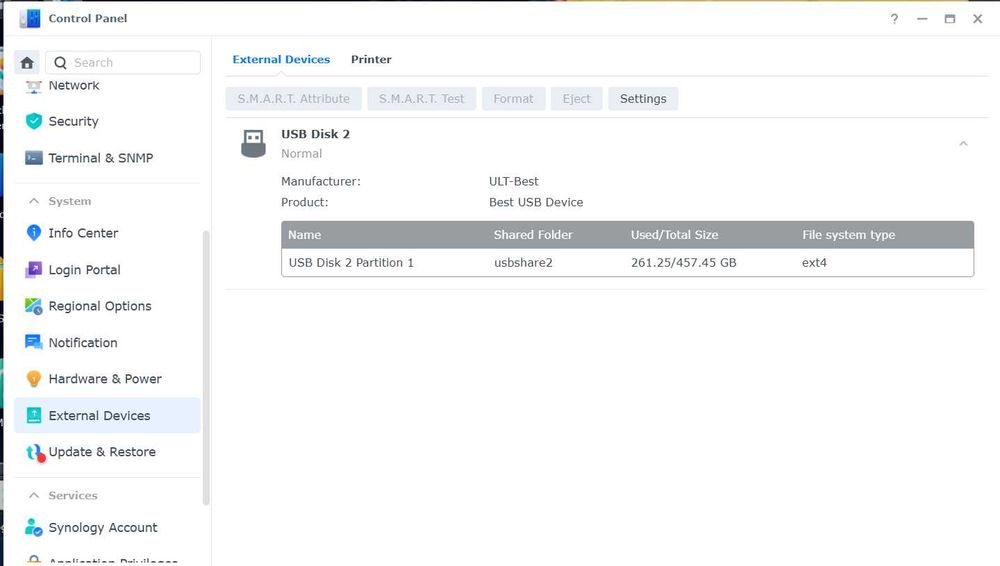Open the Network settings label
This screenshot has width=1000, height=566.
pos(74,86)
